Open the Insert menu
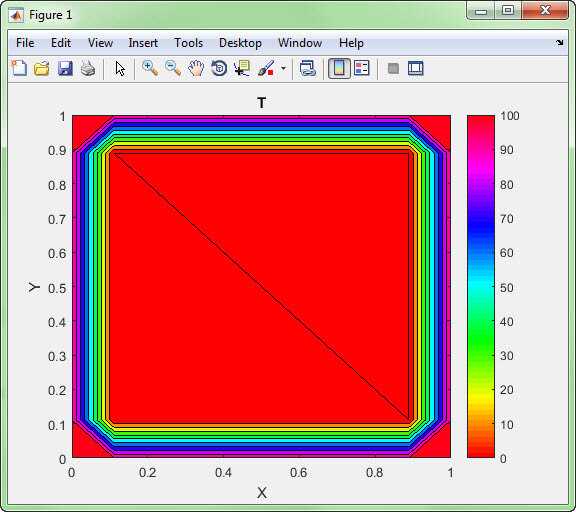Image resolution: width=576 pixels, height=512 pixels. pos(143,43)
